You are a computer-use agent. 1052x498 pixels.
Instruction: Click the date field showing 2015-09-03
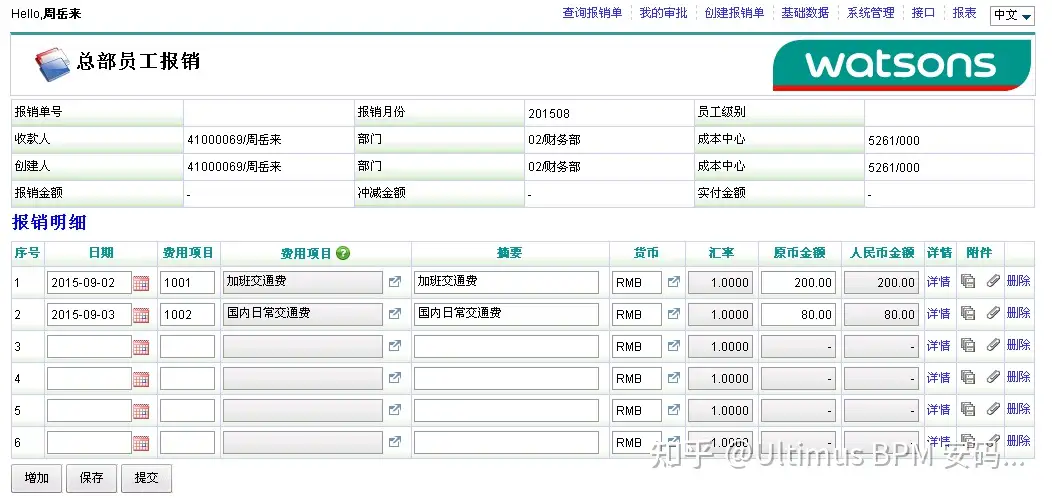click(89, 314)
